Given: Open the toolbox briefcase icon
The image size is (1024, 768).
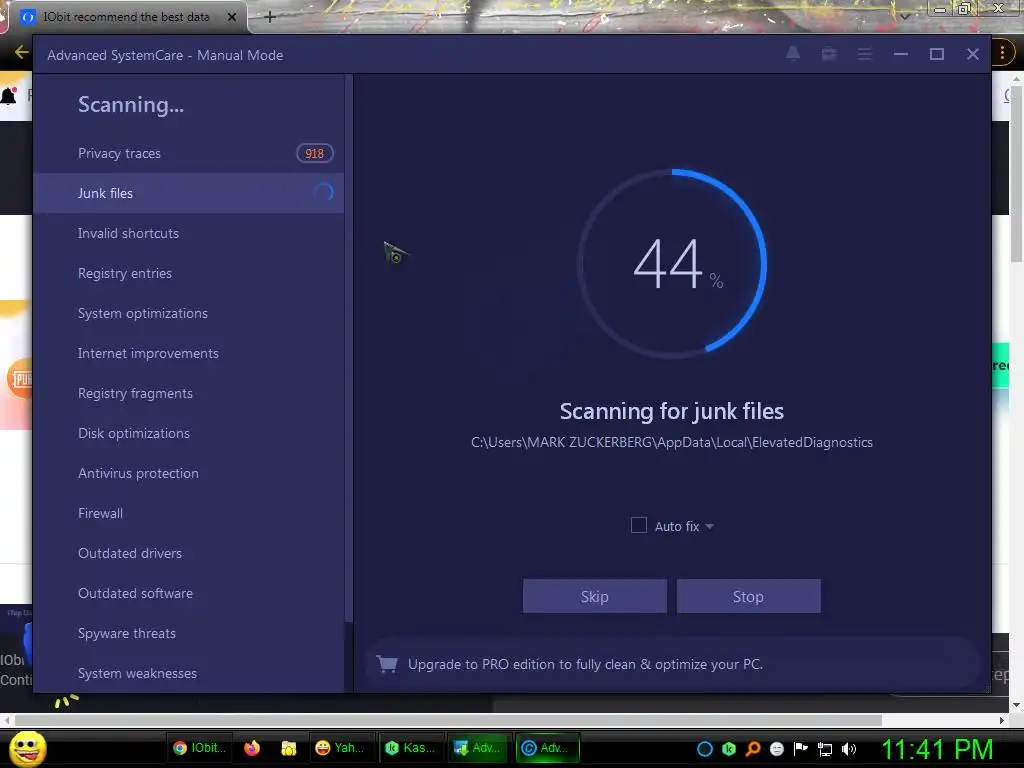Looking at the screenshot, I should pyautogui.click(x=829, y=54).
